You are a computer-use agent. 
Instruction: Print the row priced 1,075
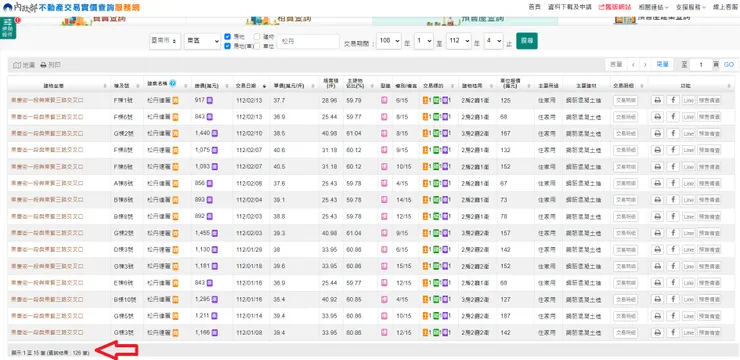[x=657, y=150]
